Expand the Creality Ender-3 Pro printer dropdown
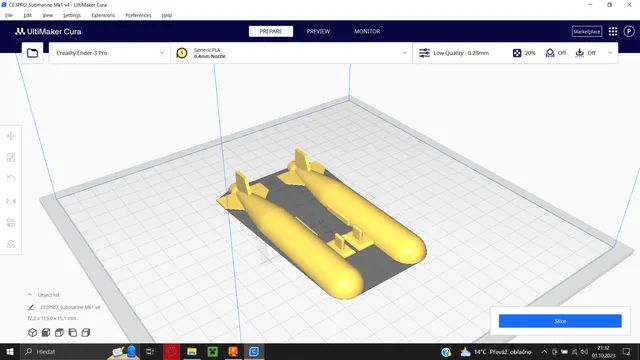Viewport: 640px width, 360px height. pyautogui.click(x=109, y=53)
